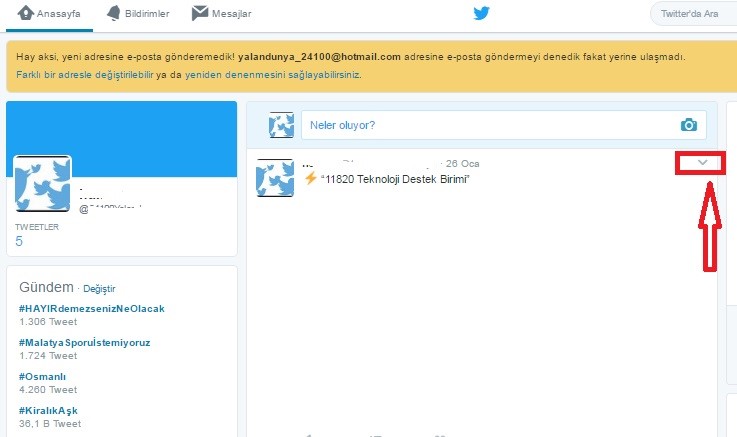Click the small avatar beside compose box

[281, 125]
